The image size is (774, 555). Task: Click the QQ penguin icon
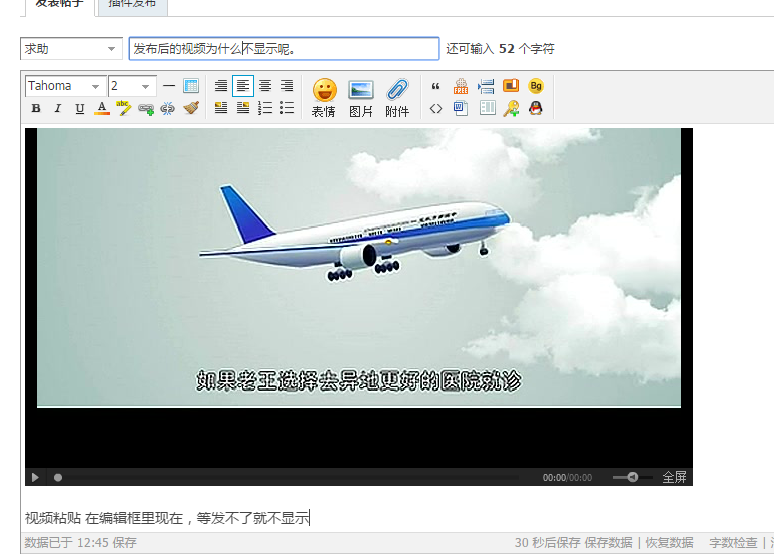(x=536, y=108)
